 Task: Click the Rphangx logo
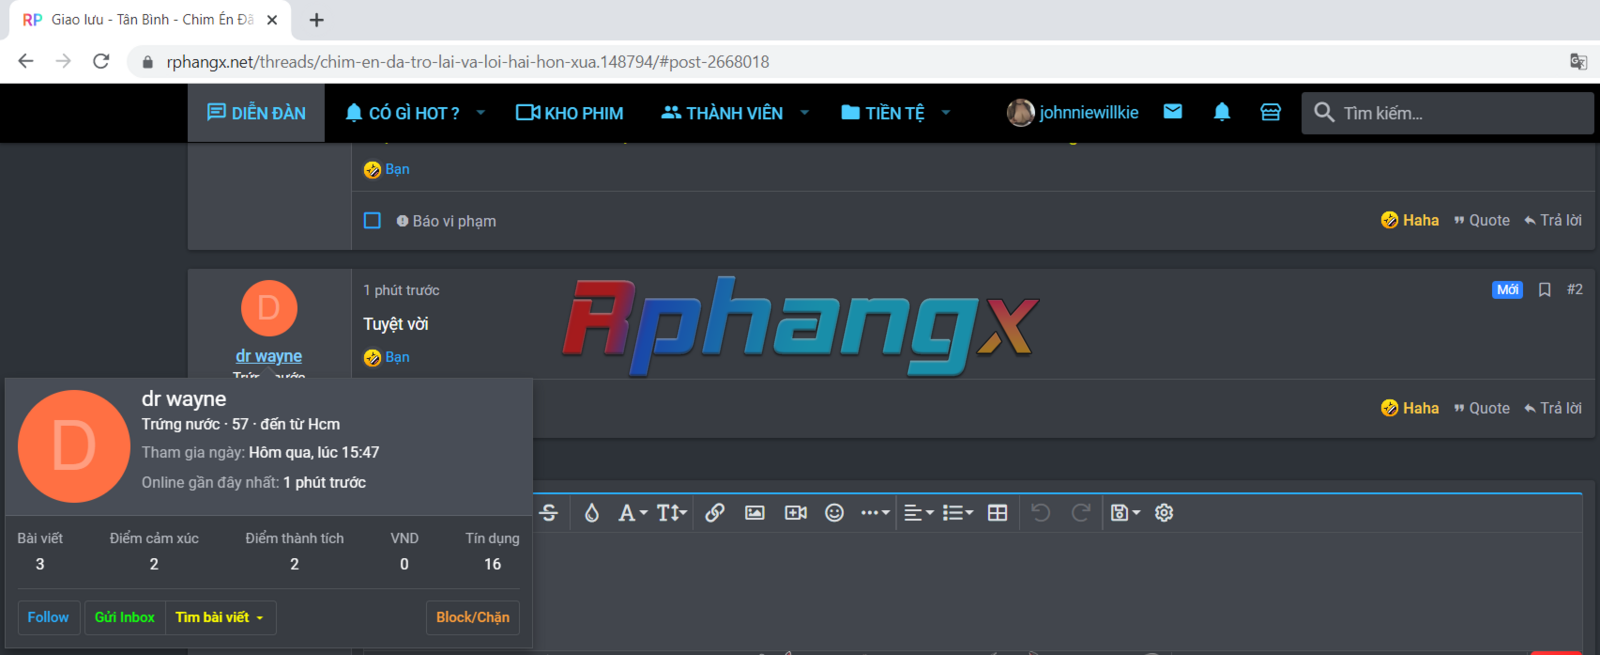tap(800, 326)
